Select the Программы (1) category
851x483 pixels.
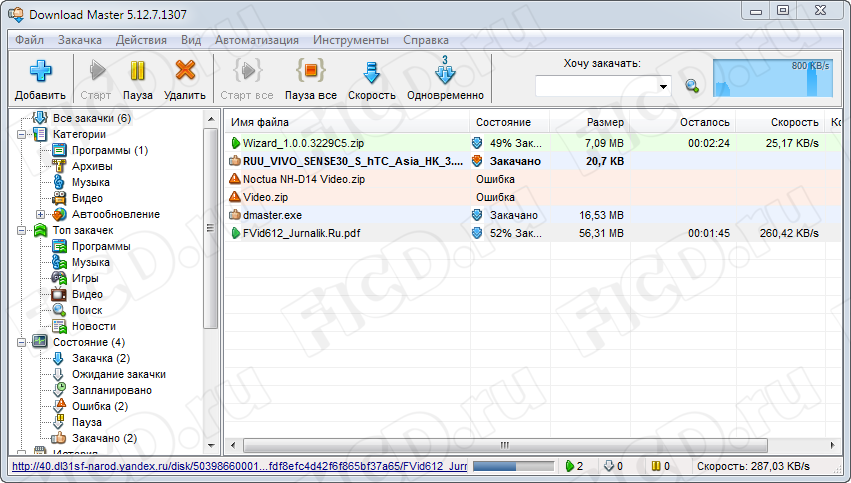110,150
